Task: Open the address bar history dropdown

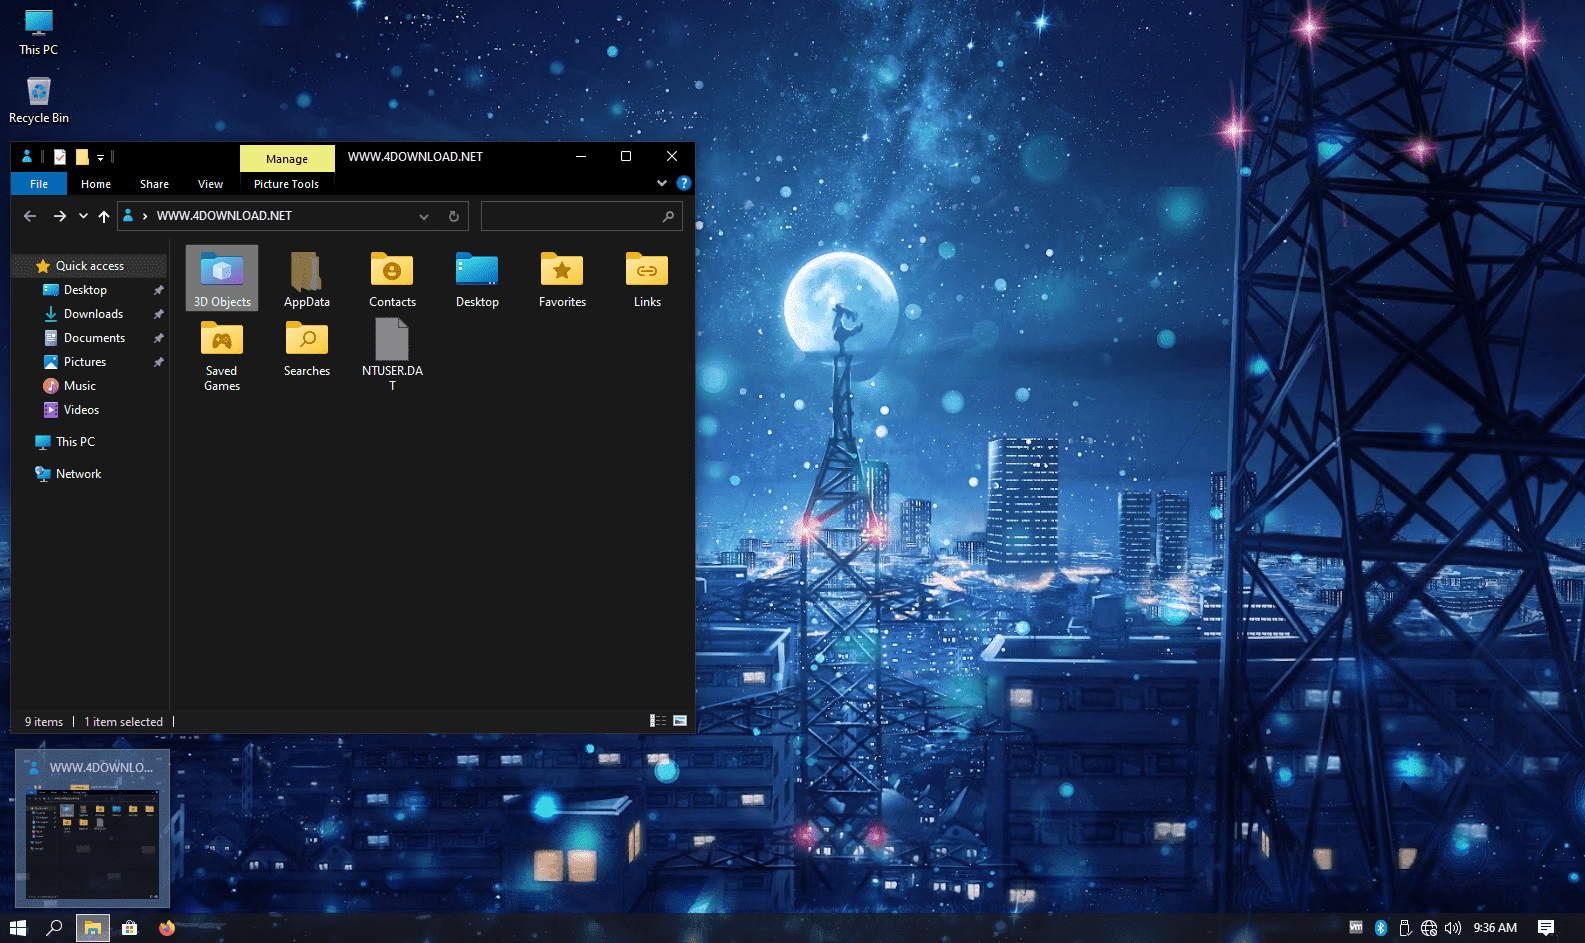Action: click(x=424, y=216)
